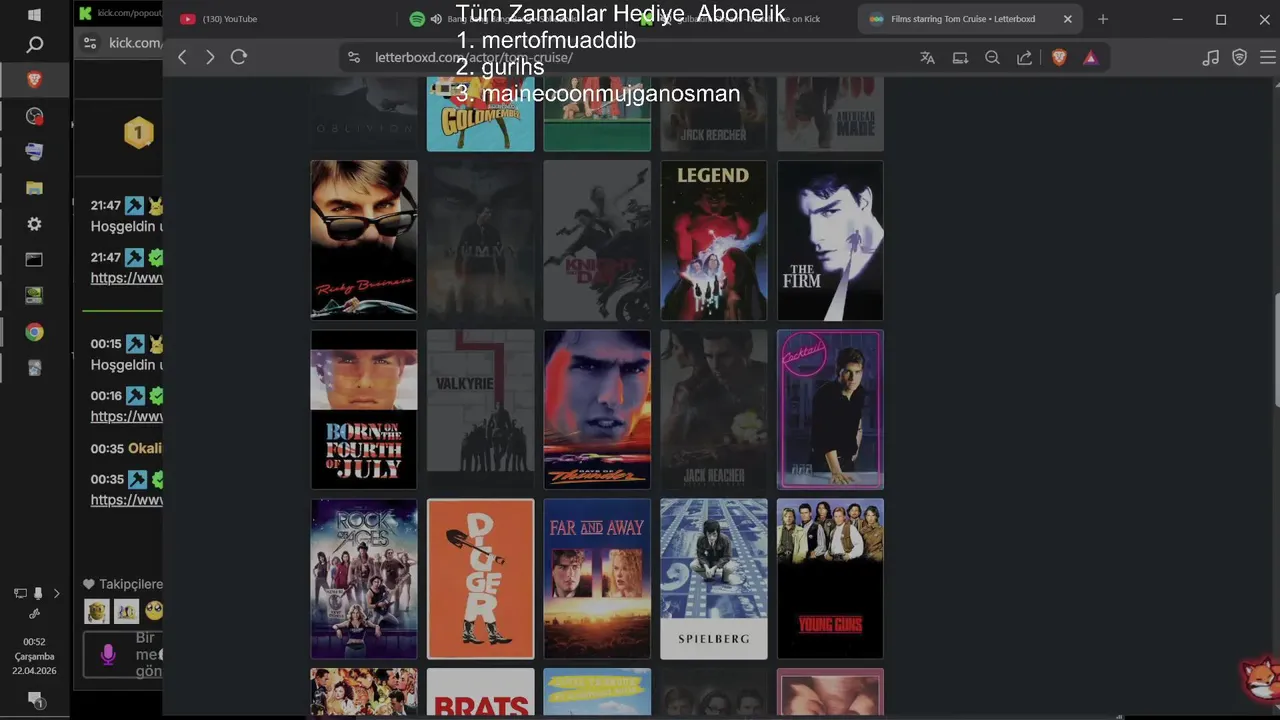Open the orange Dugger poster
Image resolution: width=1280 pixels, height=720 pixels.
click(x=480, y=579)
